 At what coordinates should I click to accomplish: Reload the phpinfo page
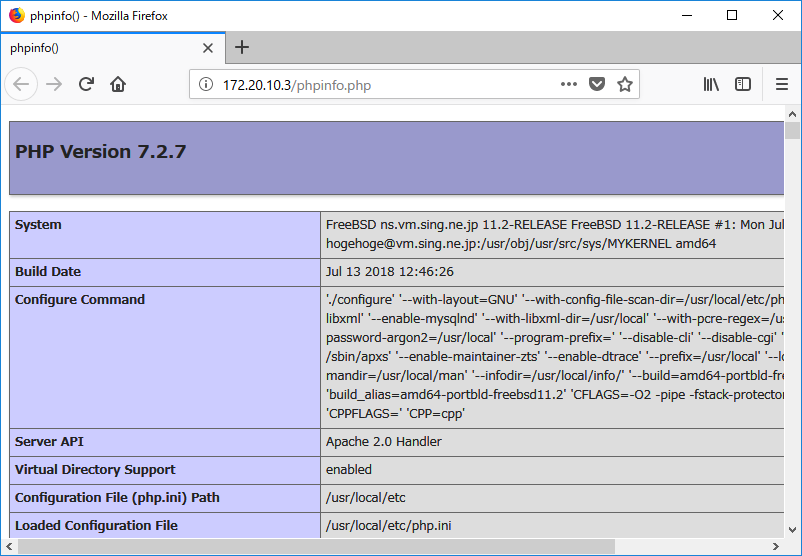point(86,84)
